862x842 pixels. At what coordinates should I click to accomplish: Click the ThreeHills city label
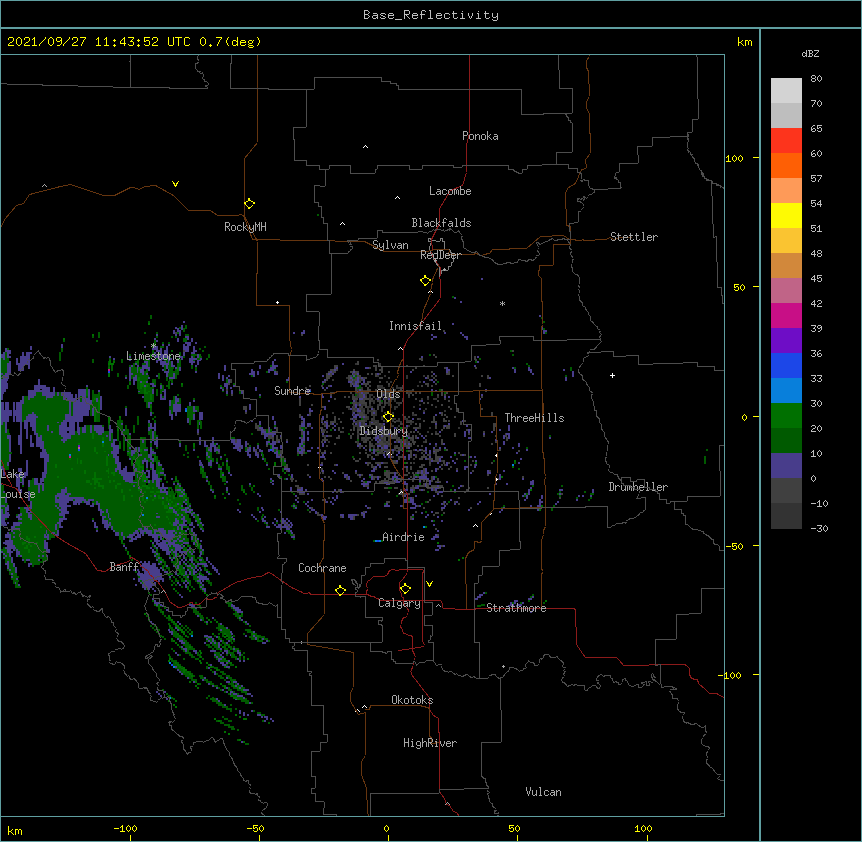[534, 418]
